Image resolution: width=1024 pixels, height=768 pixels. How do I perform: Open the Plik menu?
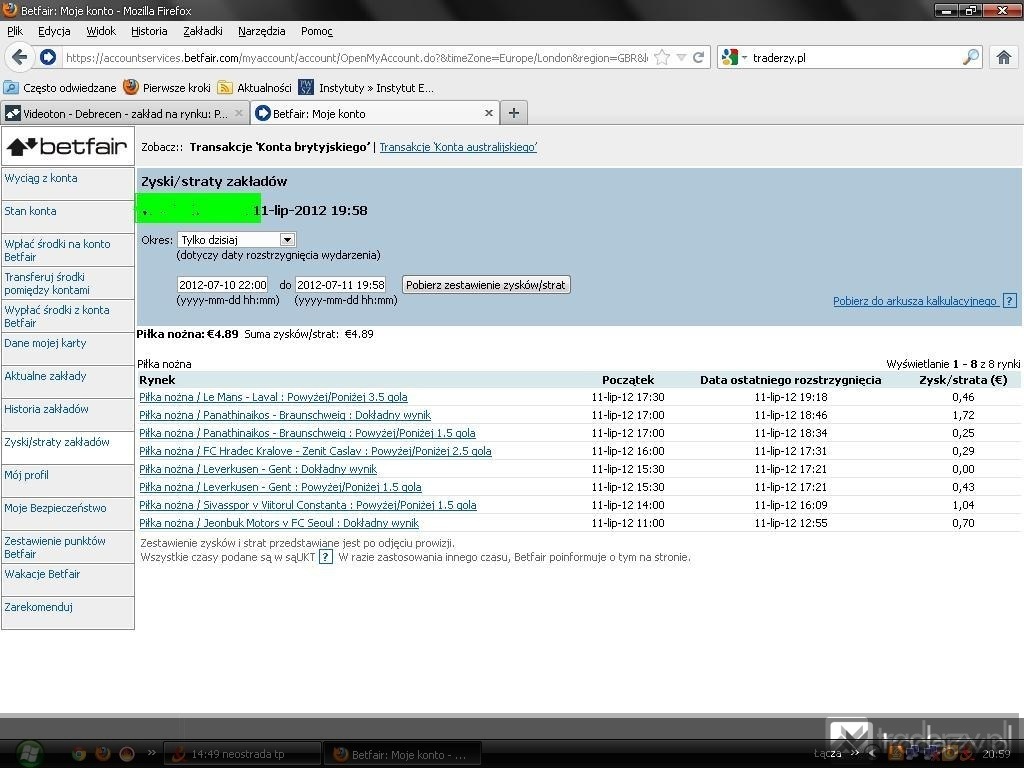coord(14,31)
